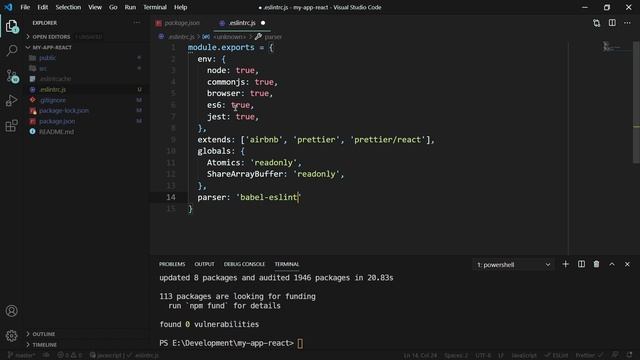The width and height of the screenshot is (640, 360).
Task: Select .eslintrc.js in the explorer tree
Action: [x=86, y=89]
